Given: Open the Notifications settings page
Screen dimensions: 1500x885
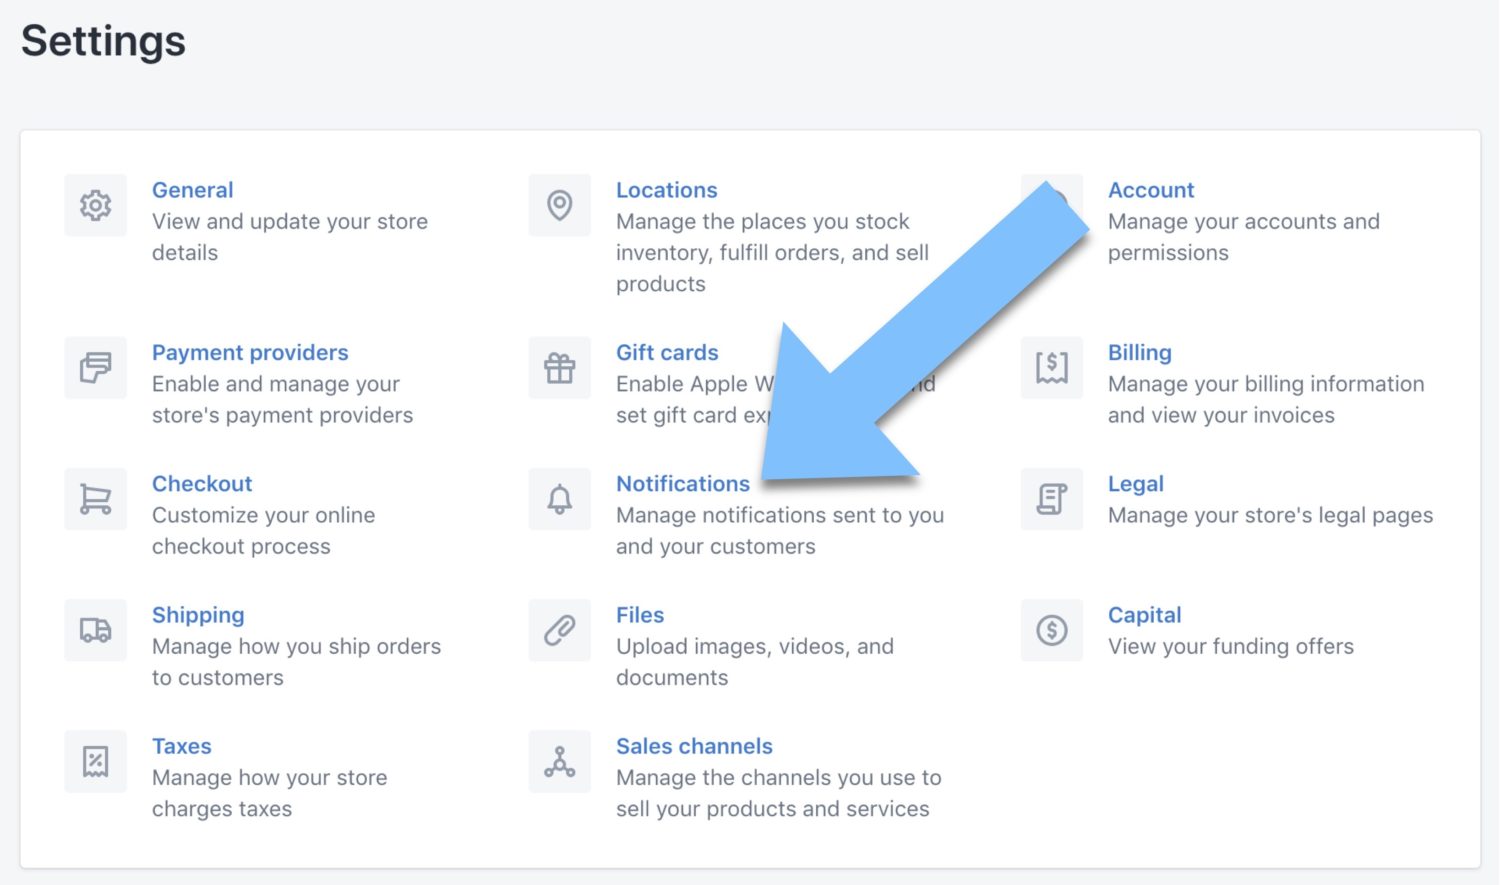Looking at the screenshot, I should 683,484.
